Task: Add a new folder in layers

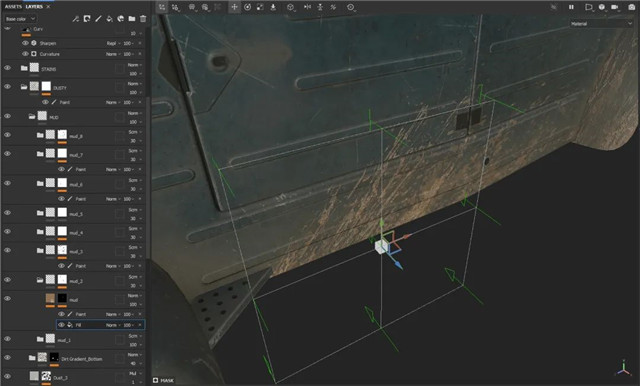Action: tap(132, 19)
